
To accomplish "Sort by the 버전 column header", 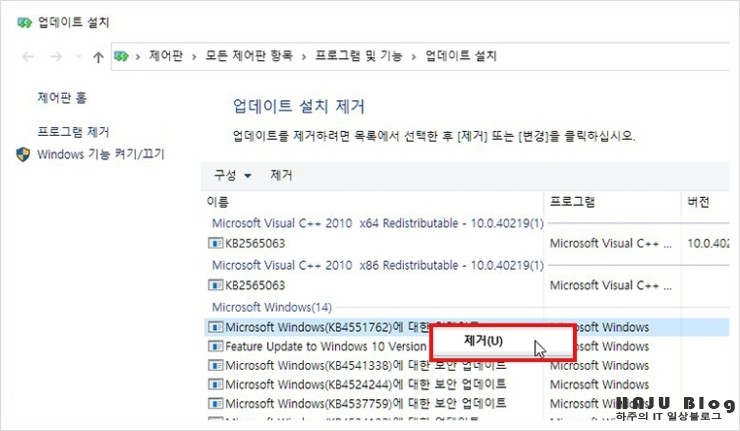I will click(x=698, y=202).
